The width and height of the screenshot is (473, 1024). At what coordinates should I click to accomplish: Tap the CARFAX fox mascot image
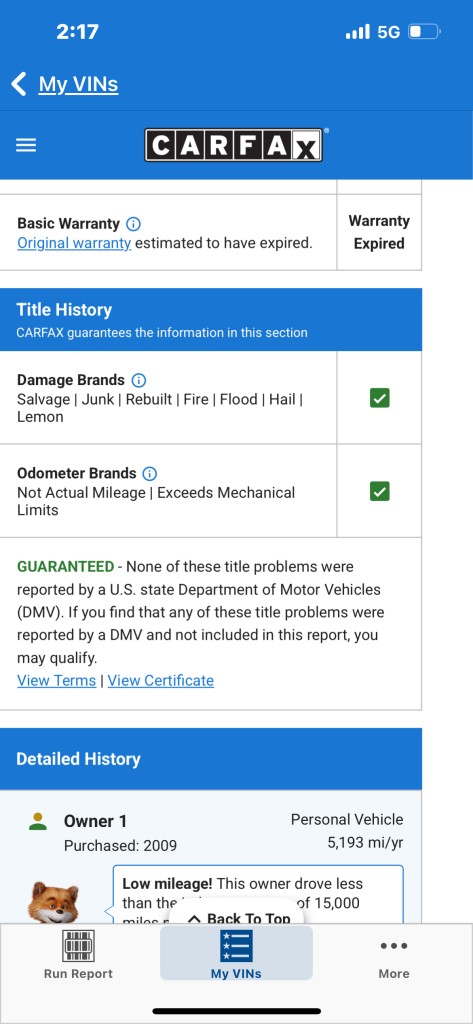click(52, 902)
